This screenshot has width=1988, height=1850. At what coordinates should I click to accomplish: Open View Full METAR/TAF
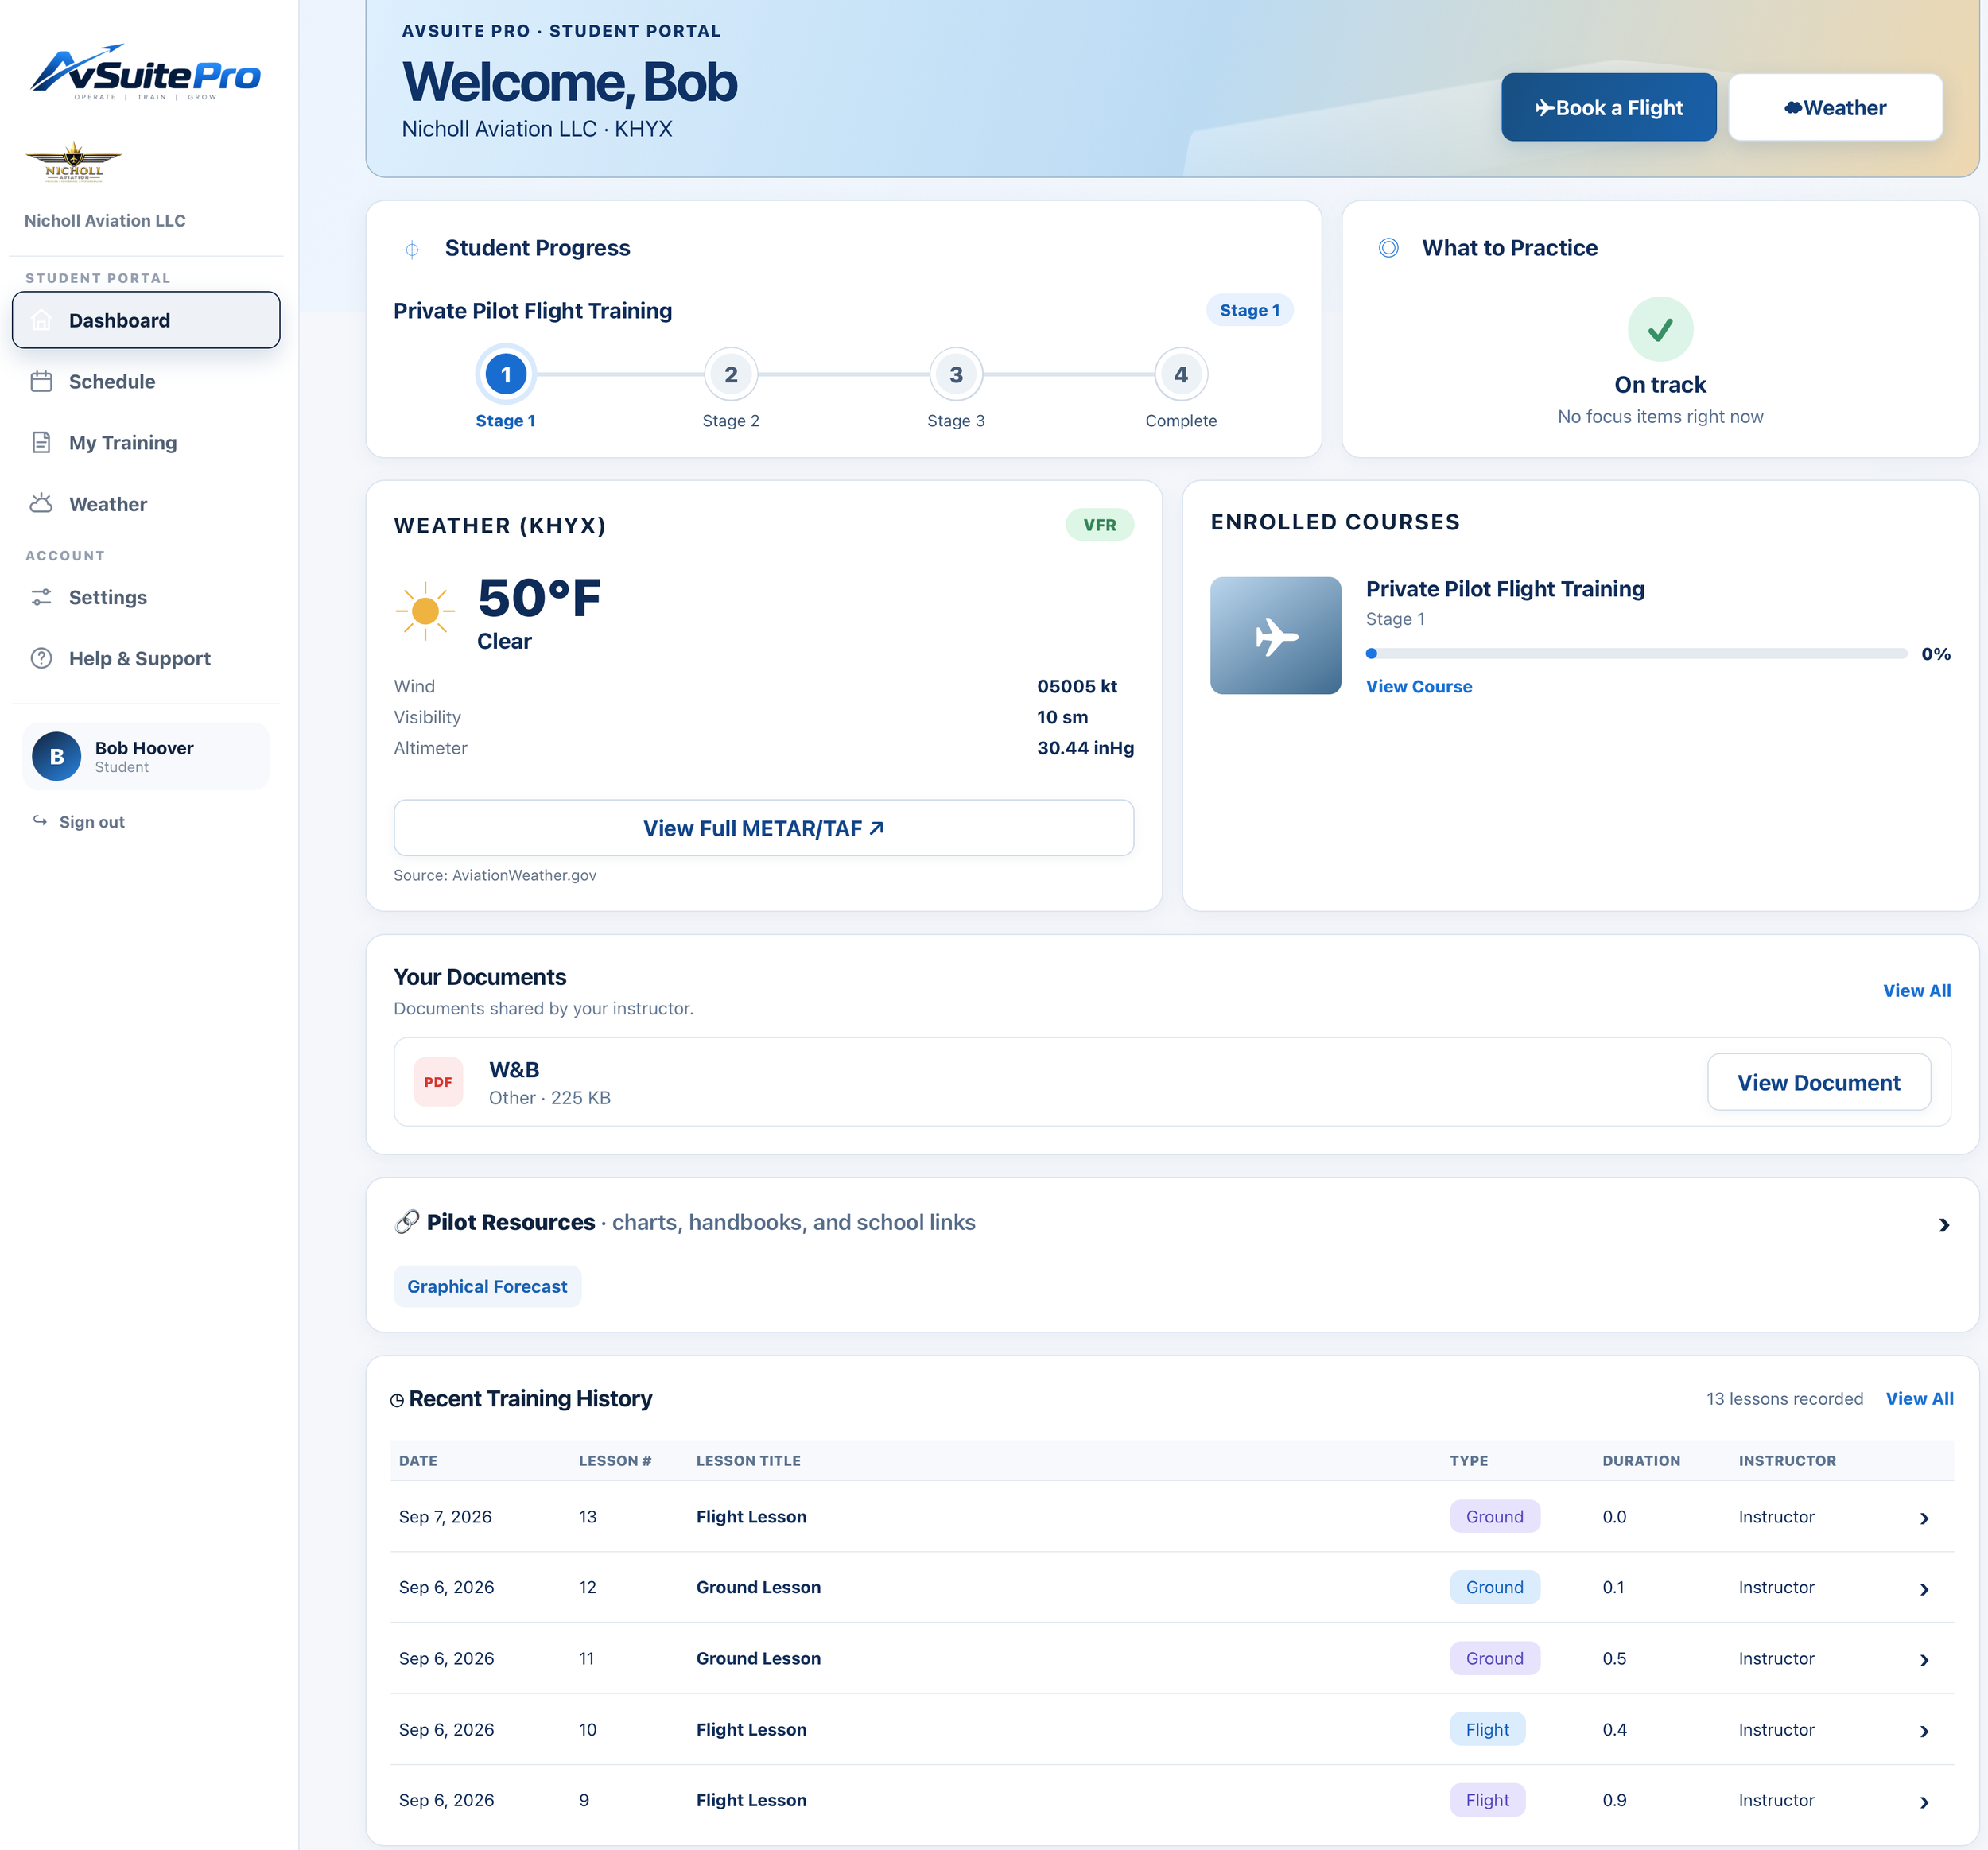(x=763, y=828)
